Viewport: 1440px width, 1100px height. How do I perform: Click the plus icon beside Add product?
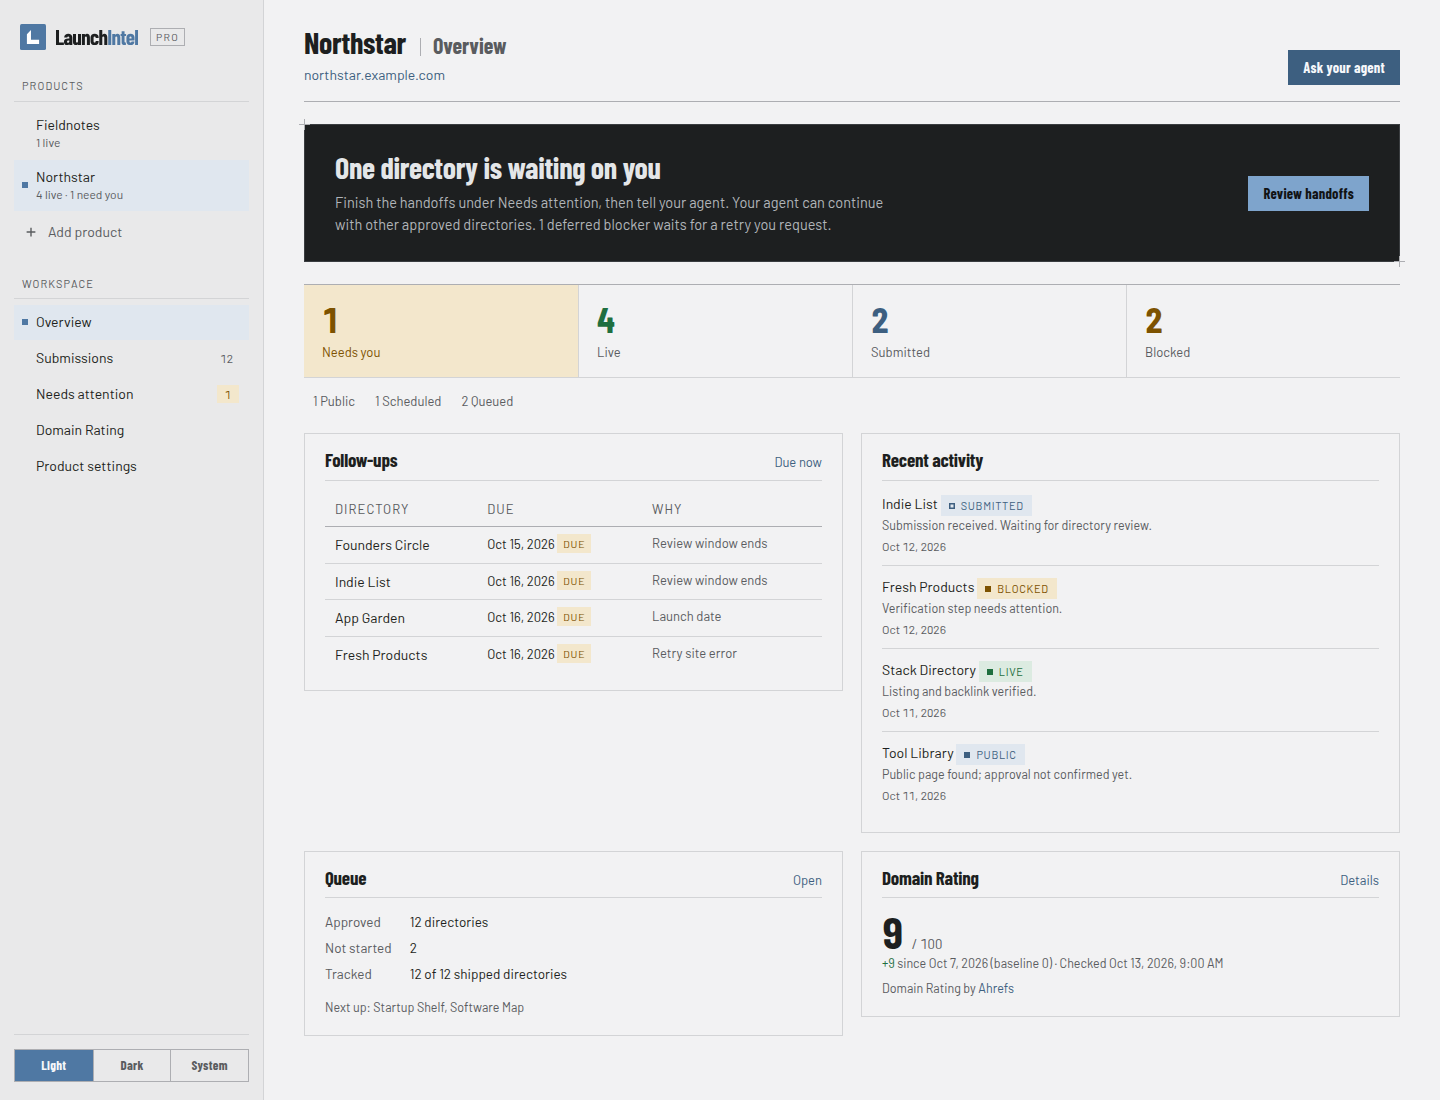point(31,232)
